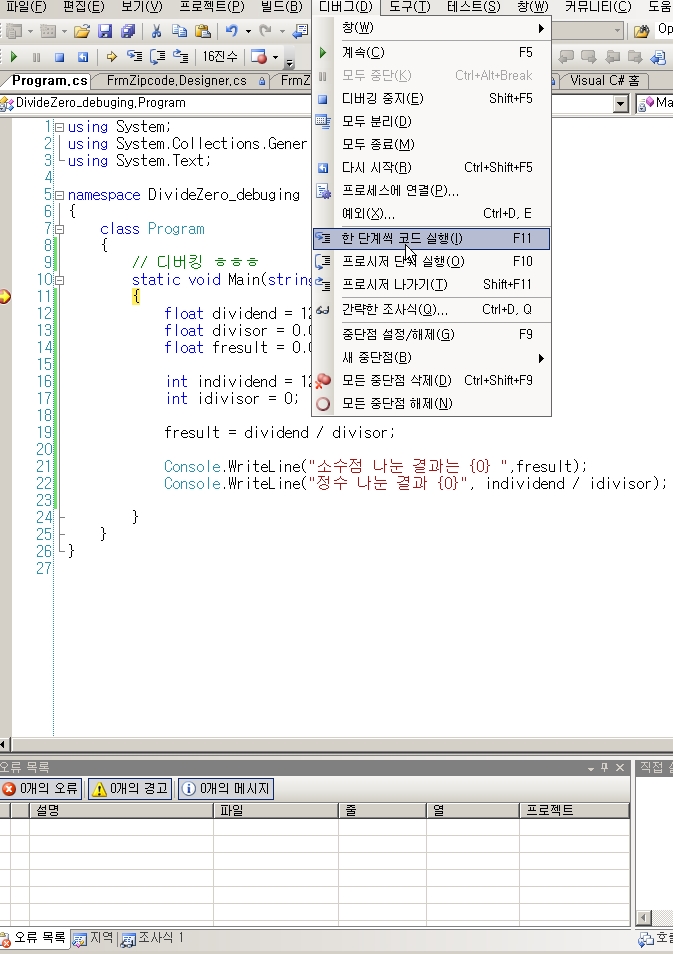
Task: Sort error list by 프로젝트 column header
Action: [x=574, y=810]
